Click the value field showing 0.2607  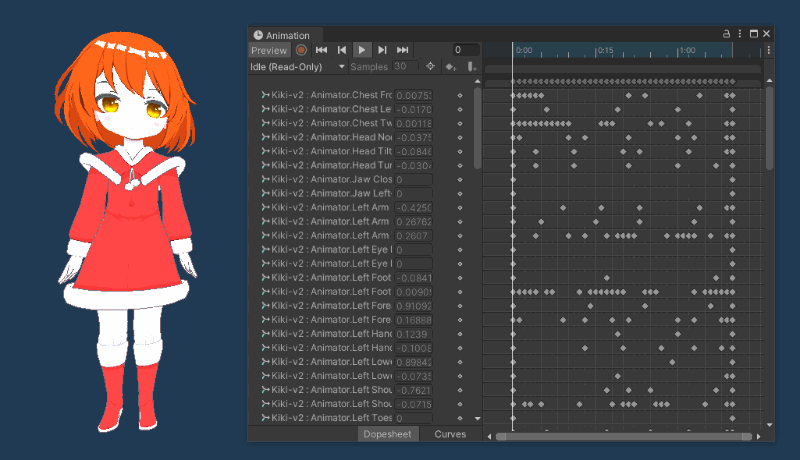[x=414, y=236]
